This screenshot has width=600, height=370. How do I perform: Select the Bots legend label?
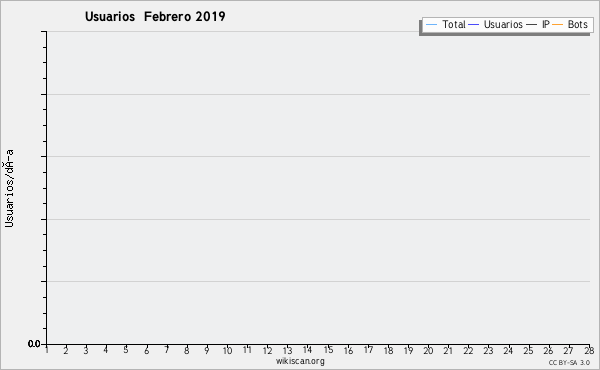pos(577,24)
